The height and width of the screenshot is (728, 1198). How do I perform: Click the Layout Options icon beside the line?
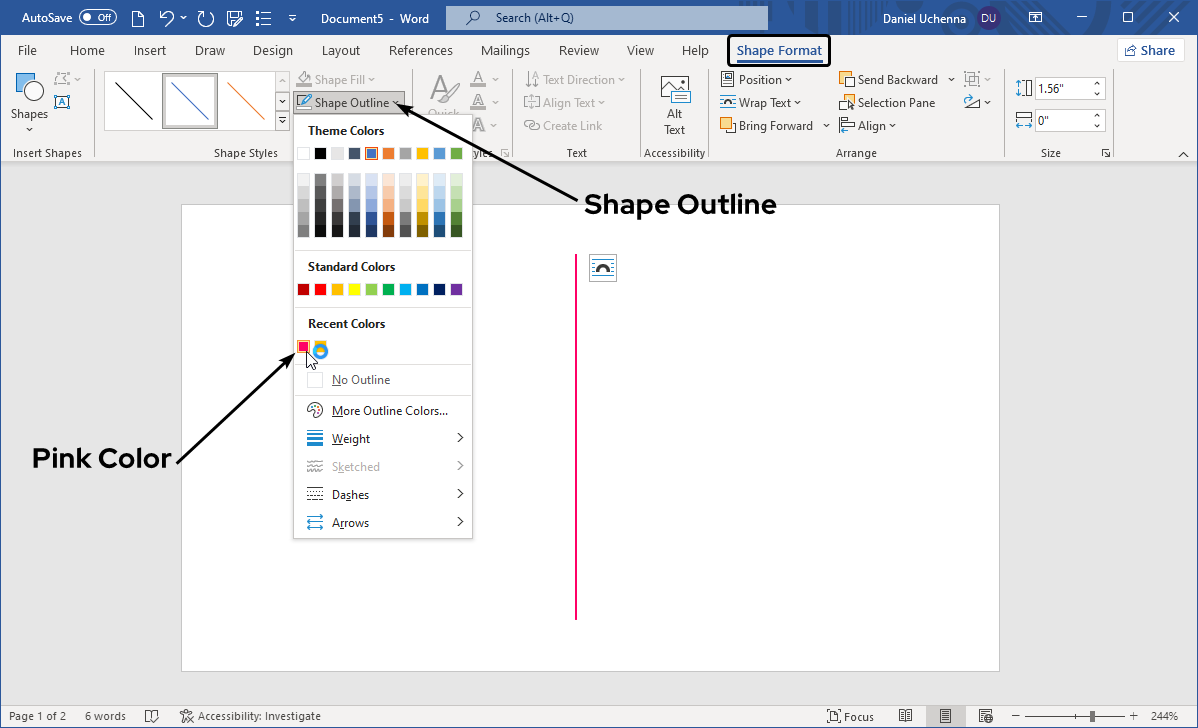(603, 267)
